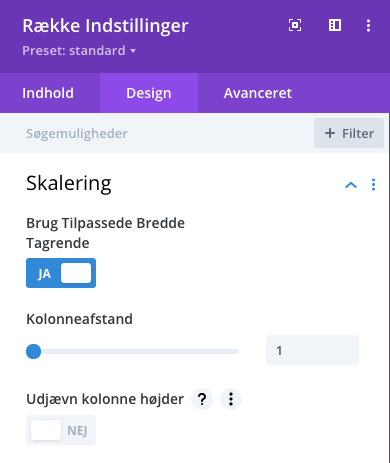Click the Kolonneafstand value field showing 1
390x463 pixels.
click(x=312, y=350)
